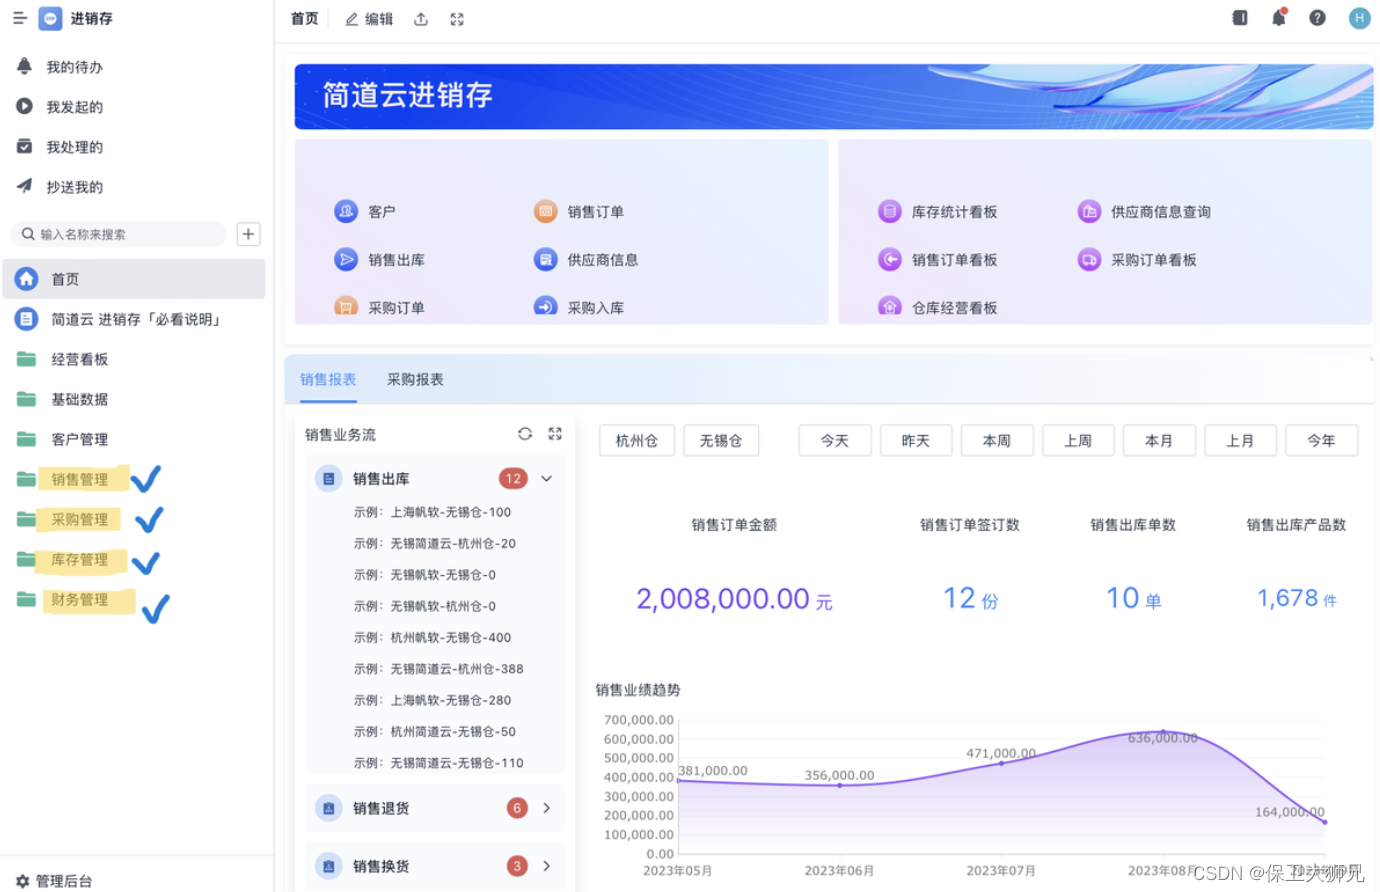Open 示例: 上海帆软-无锡仓-100 entry
Image resolution: width=1380 pixels, height=892 pixels.
coord(432,512)
